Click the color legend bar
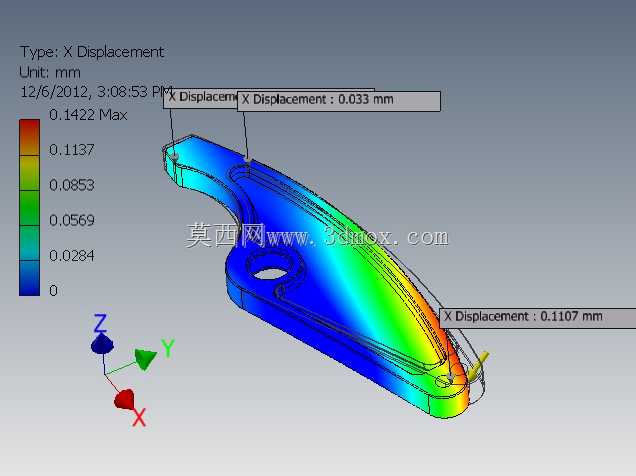 30,207
